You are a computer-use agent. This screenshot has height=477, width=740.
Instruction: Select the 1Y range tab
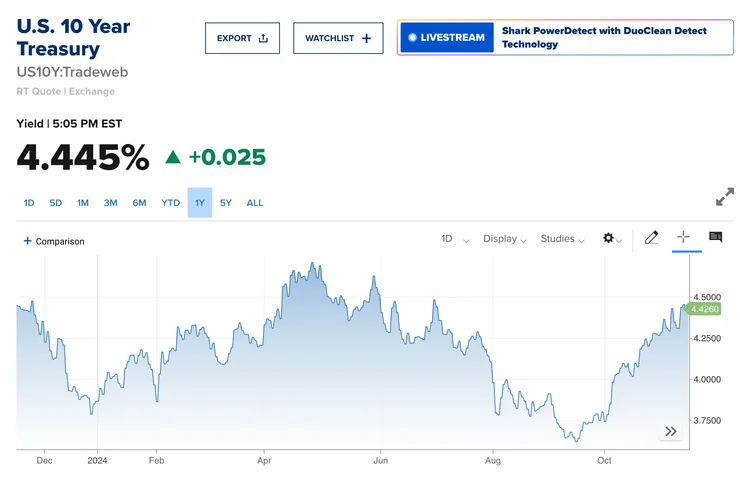pyautogui.click(x=200, y=203)
